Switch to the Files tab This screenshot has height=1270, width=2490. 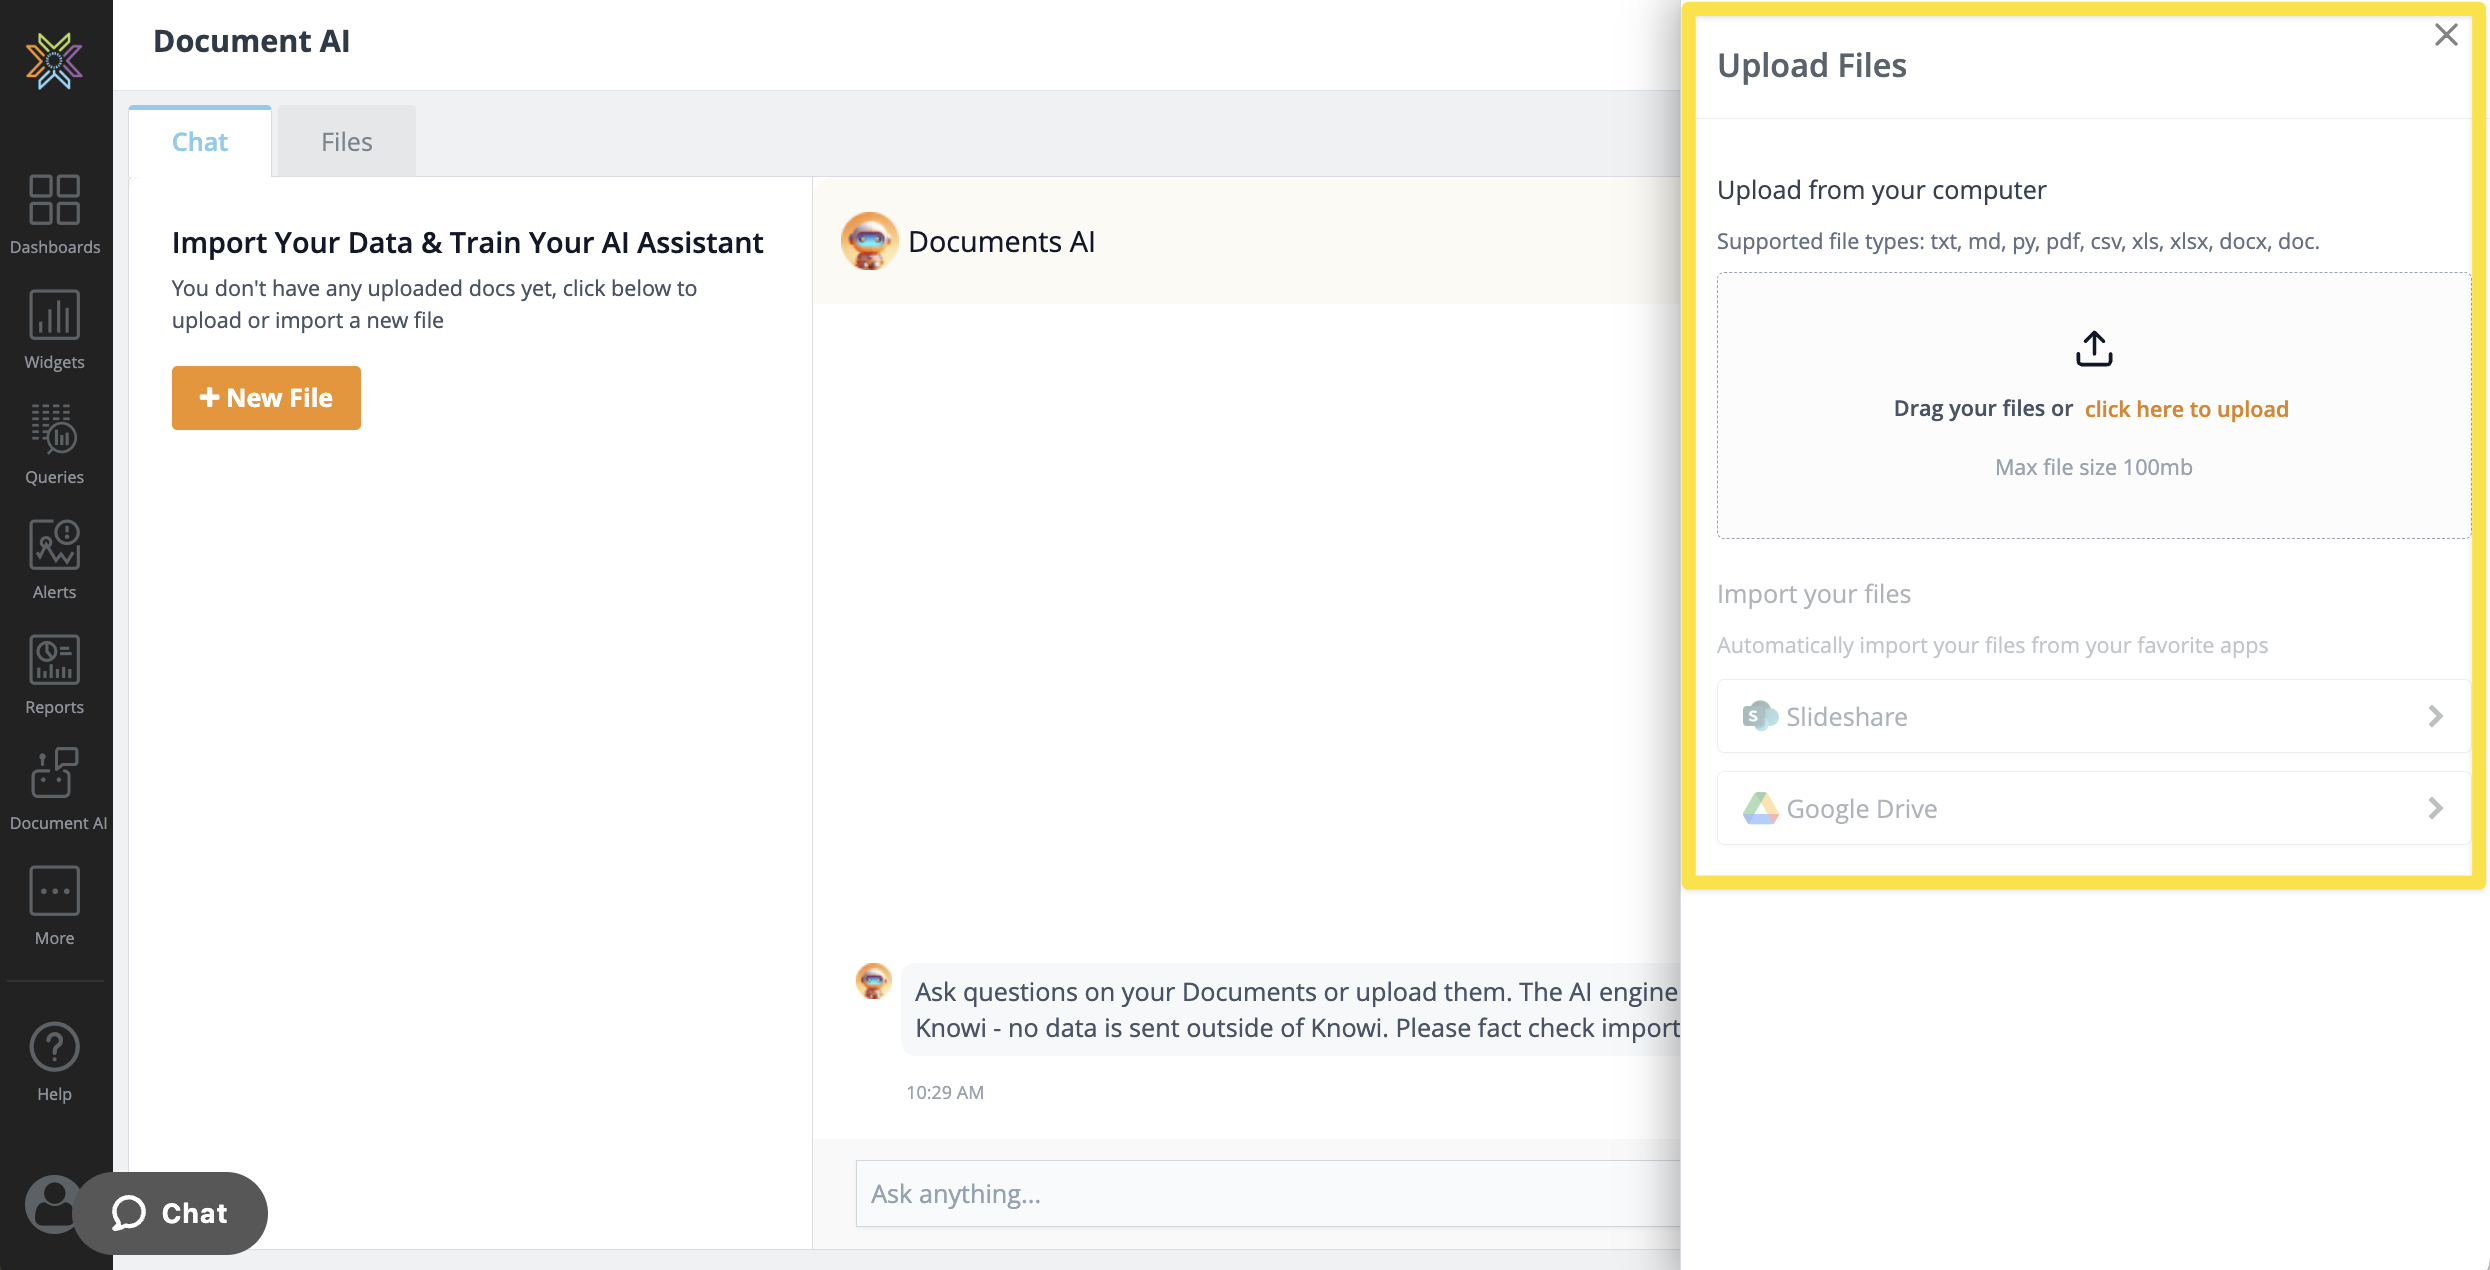coord(346,141)
